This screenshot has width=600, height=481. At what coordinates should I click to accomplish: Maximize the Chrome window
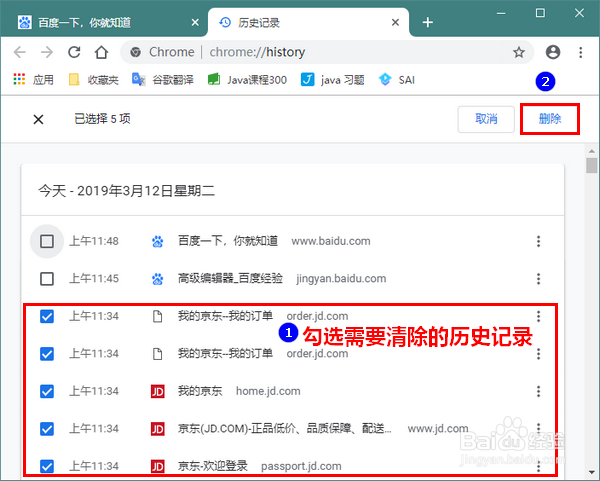click(x=540, y=13)
